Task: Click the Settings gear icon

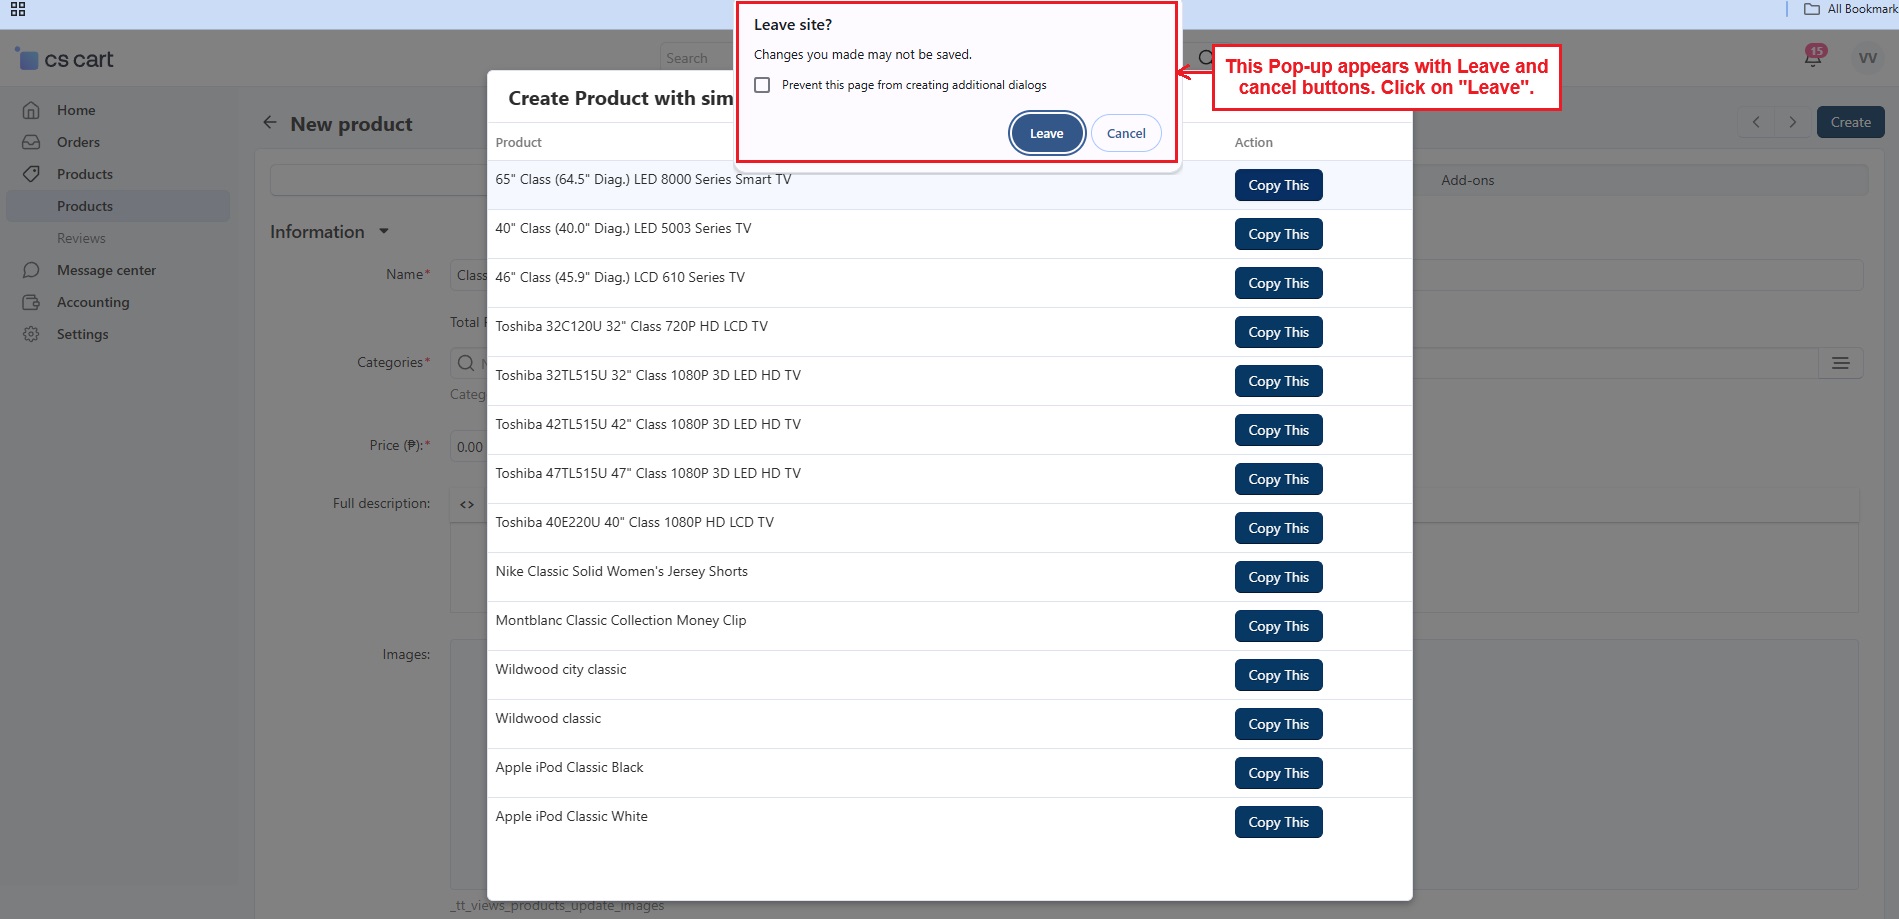Action: (x=31, y=334)
